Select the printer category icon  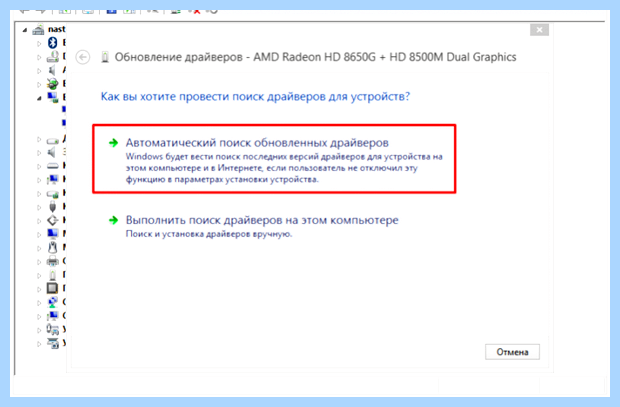(x=53, y=261)
